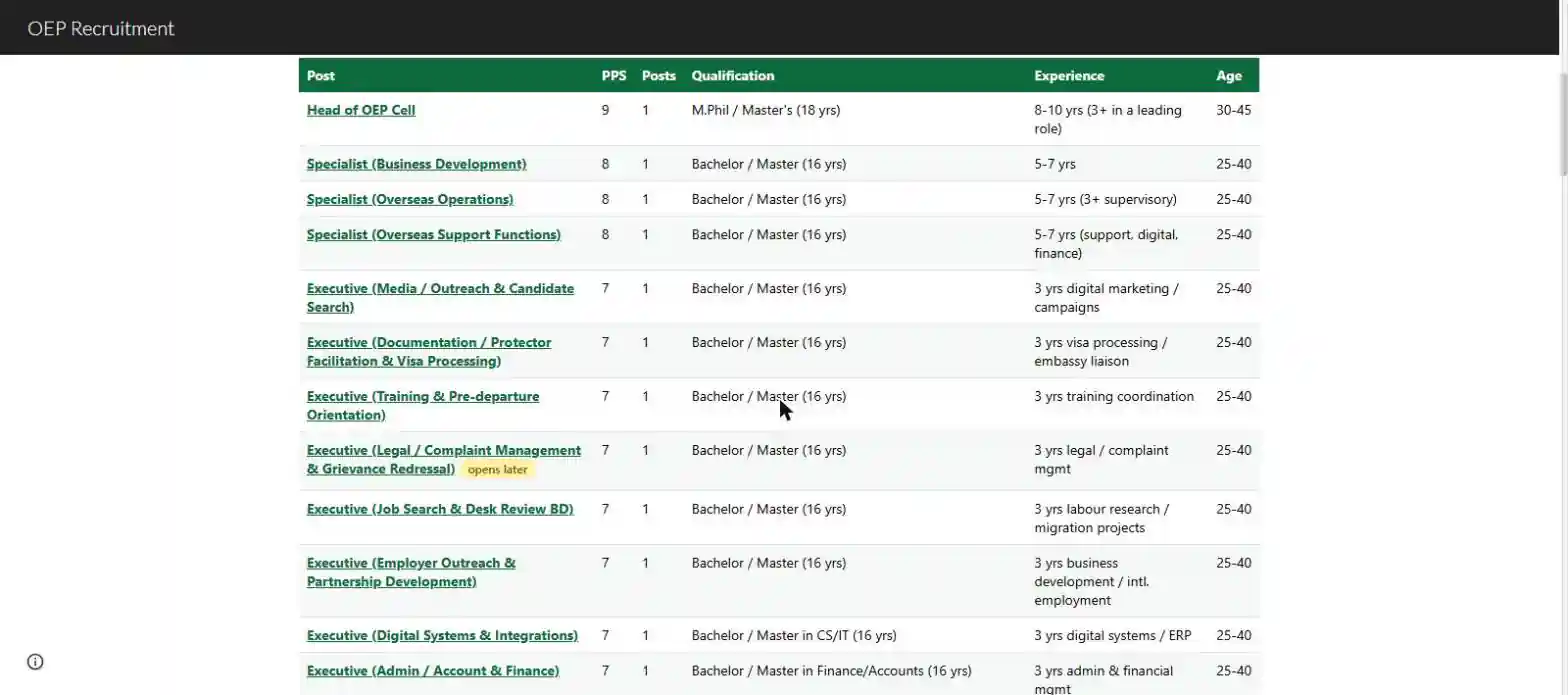Open Specialist (Overseas Support Functions) link
The image size is (1568, 695).
click(x=434, y=235)
